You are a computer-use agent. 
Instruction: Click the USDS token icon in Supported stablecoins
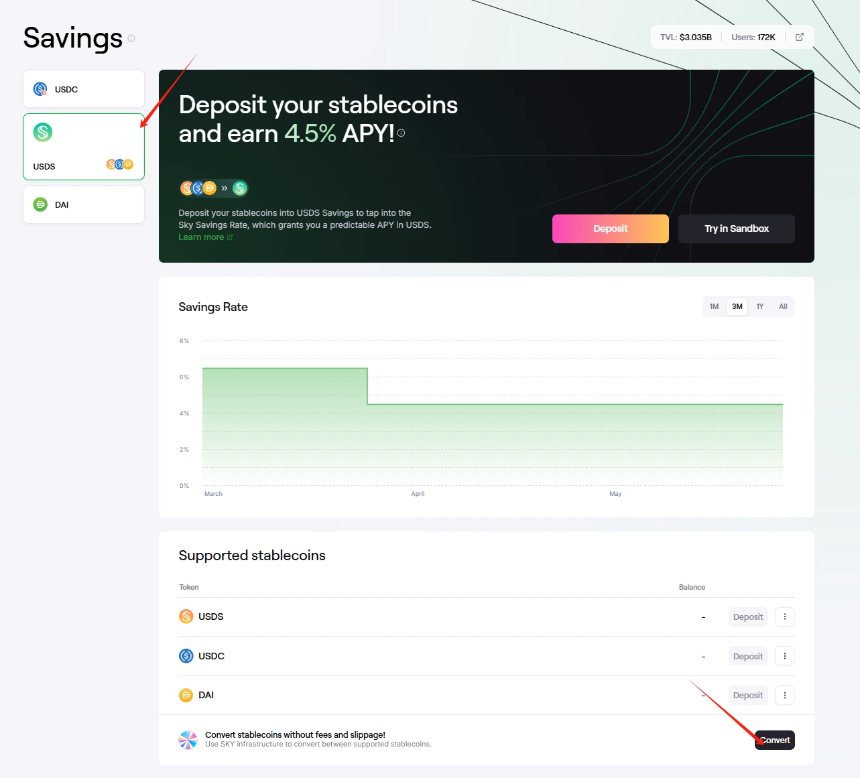click(186, 616)
